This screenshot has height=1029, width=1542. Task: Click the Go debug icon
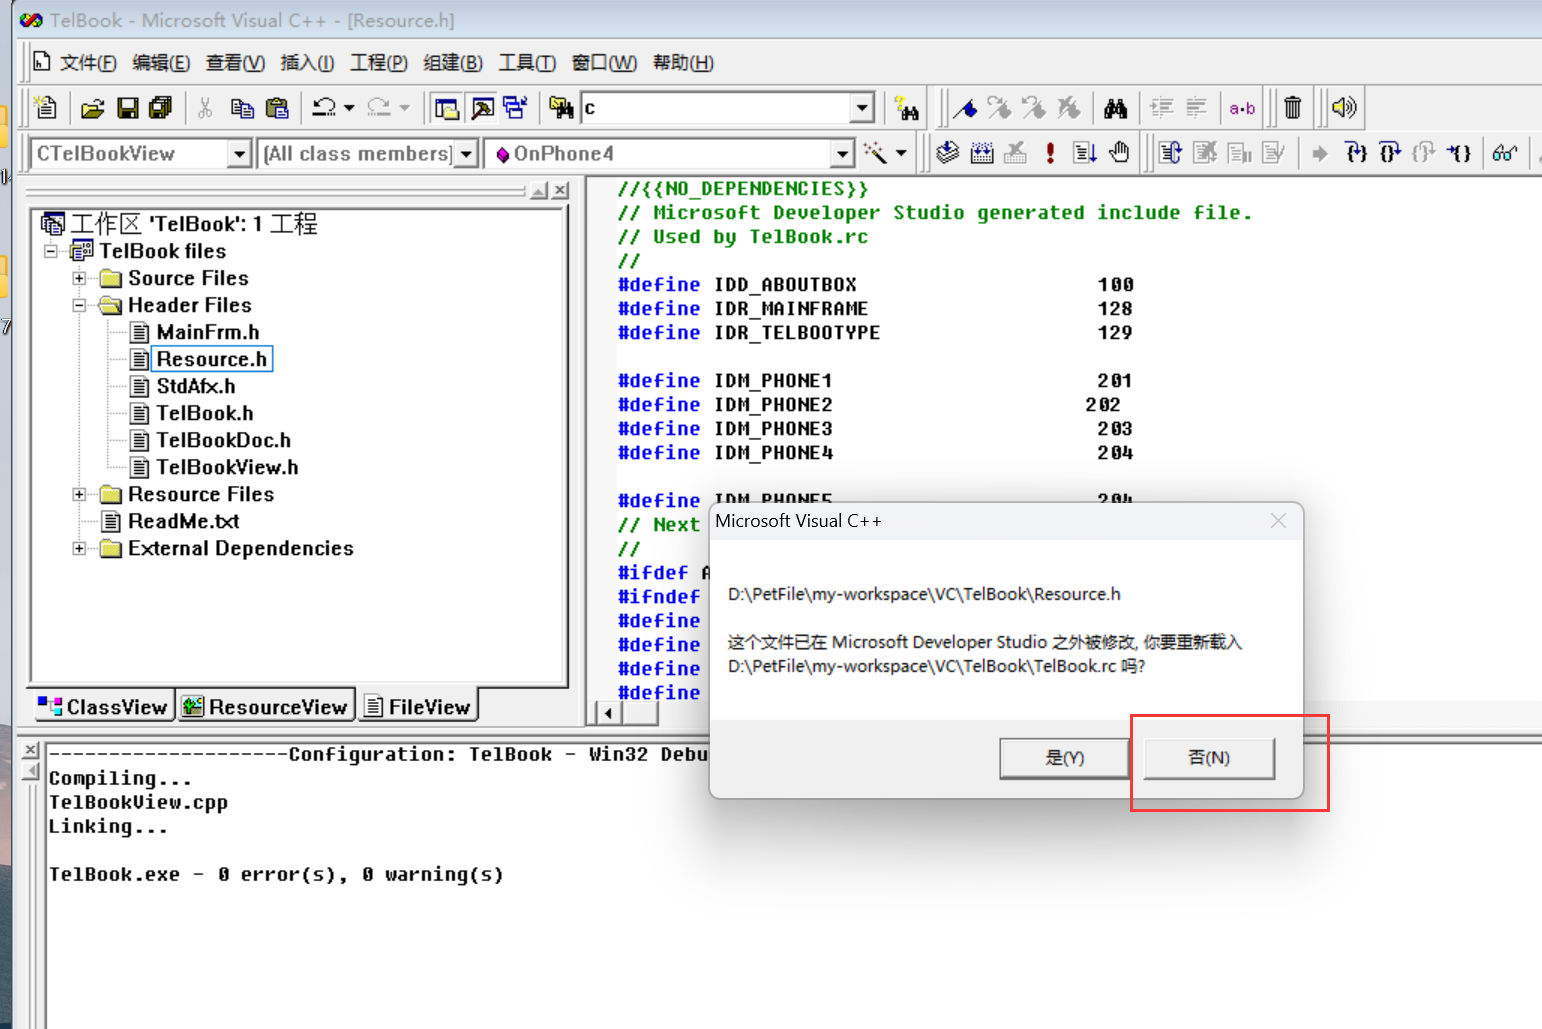pos(1085,153)
